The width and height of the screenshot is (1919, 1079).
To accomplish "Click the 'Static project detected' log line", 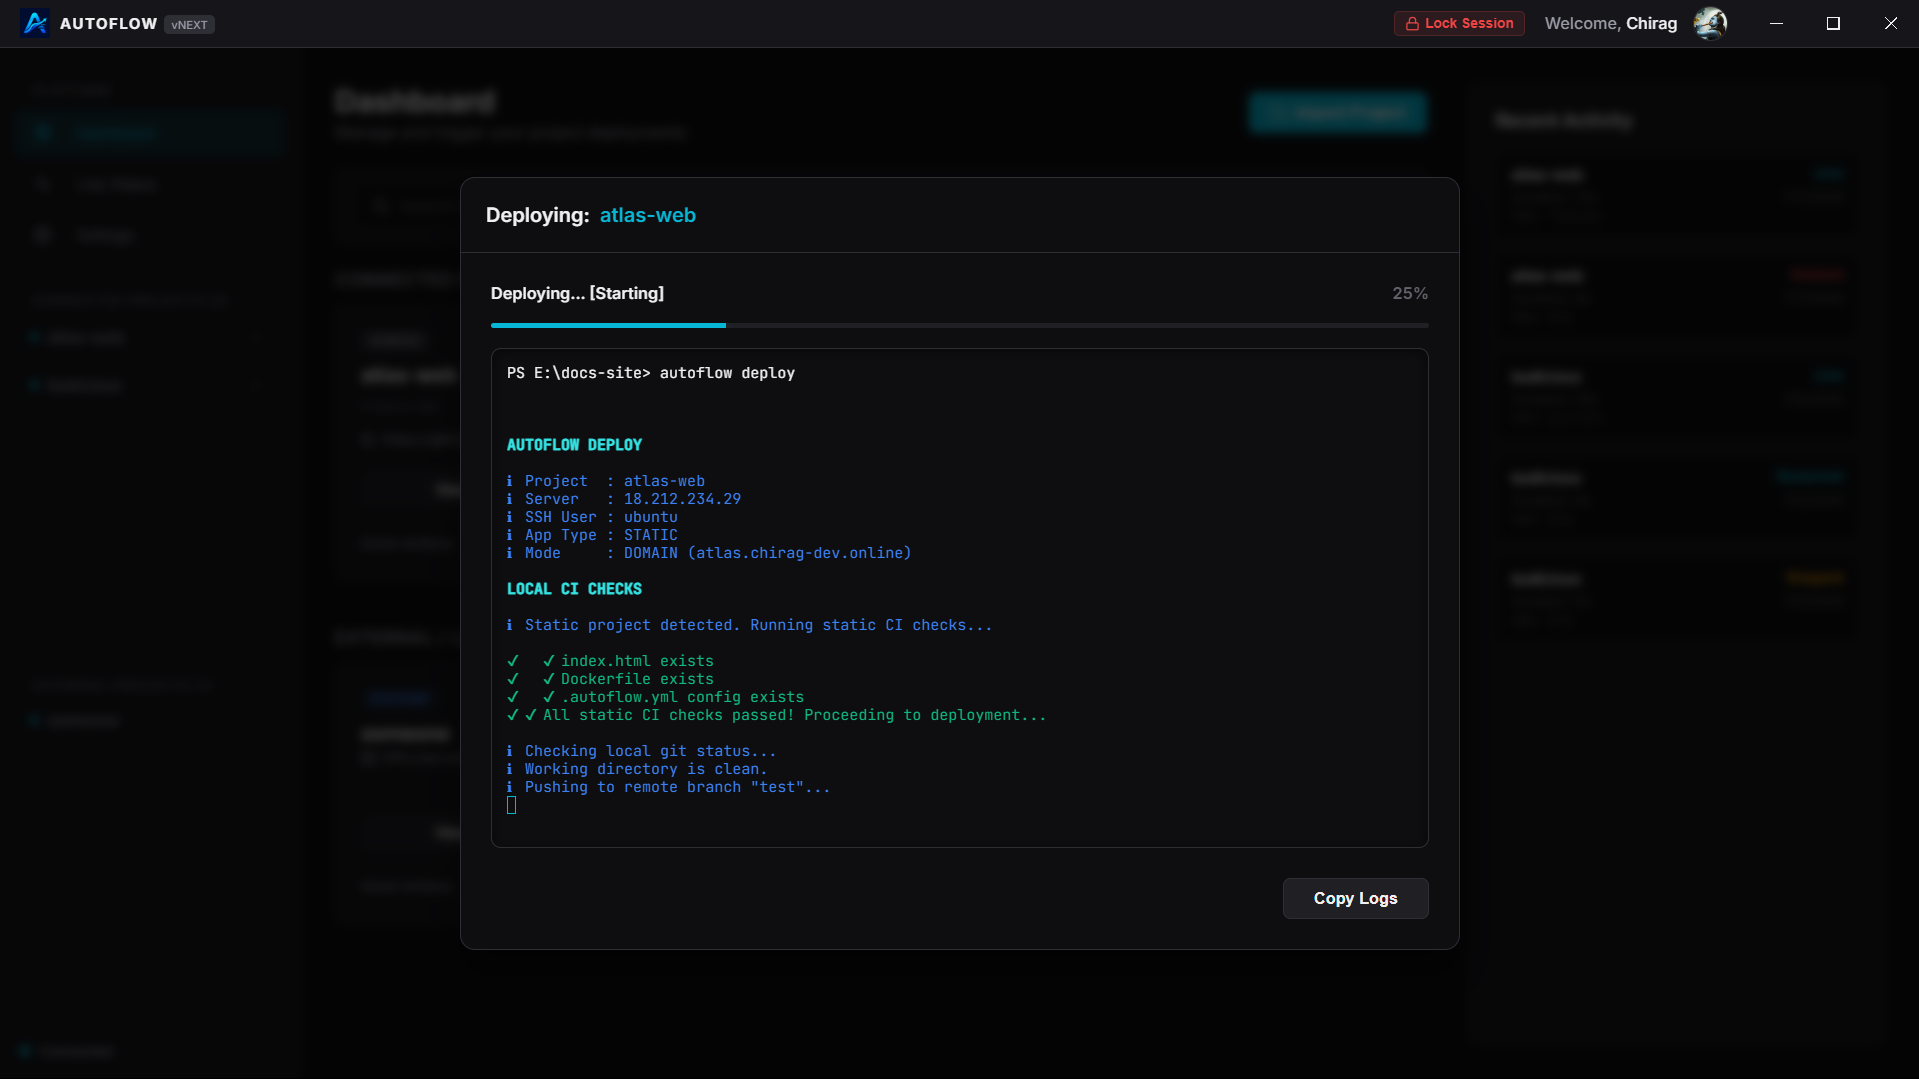I will (x=750, y=625).
